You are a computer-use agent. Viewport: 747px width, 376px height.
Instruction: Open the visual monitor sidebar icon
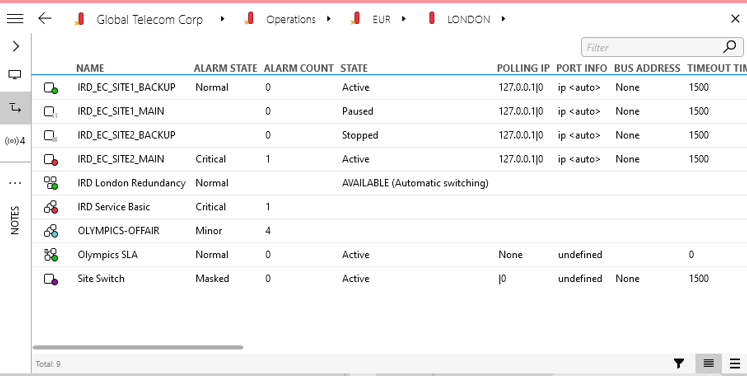point(15,75)
